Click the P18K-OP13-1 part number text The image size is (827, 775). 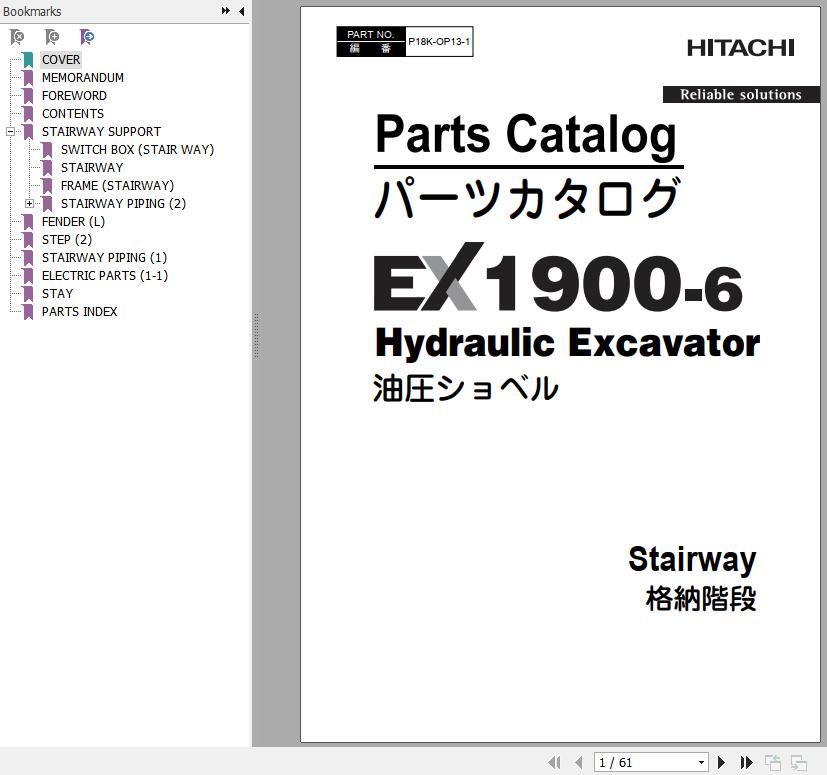click(439, 41)
